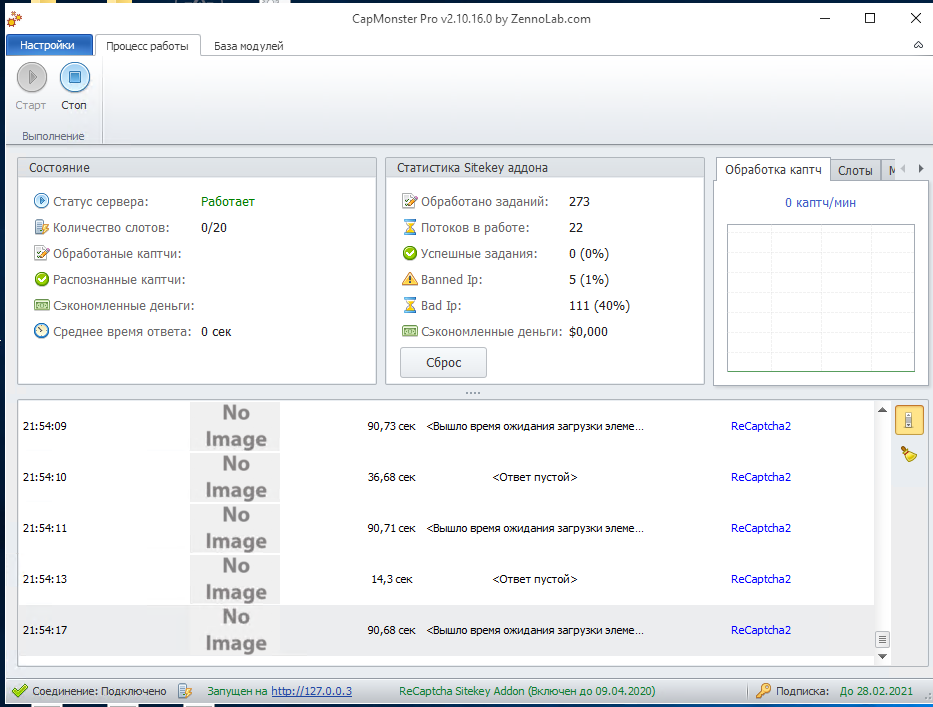Minimize the CapMonster Pro window

click(825, 18)
